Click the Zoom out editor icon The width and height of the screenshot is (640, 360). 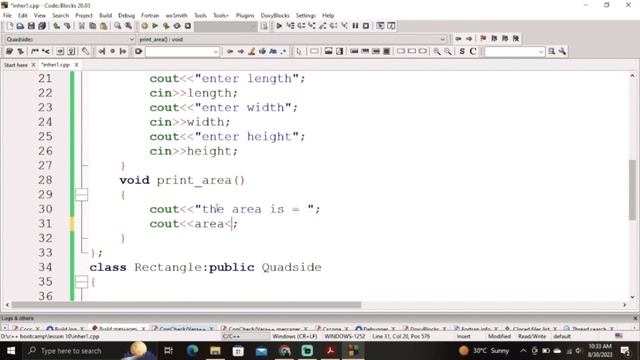pyautogui.click(x=448, y=51)
